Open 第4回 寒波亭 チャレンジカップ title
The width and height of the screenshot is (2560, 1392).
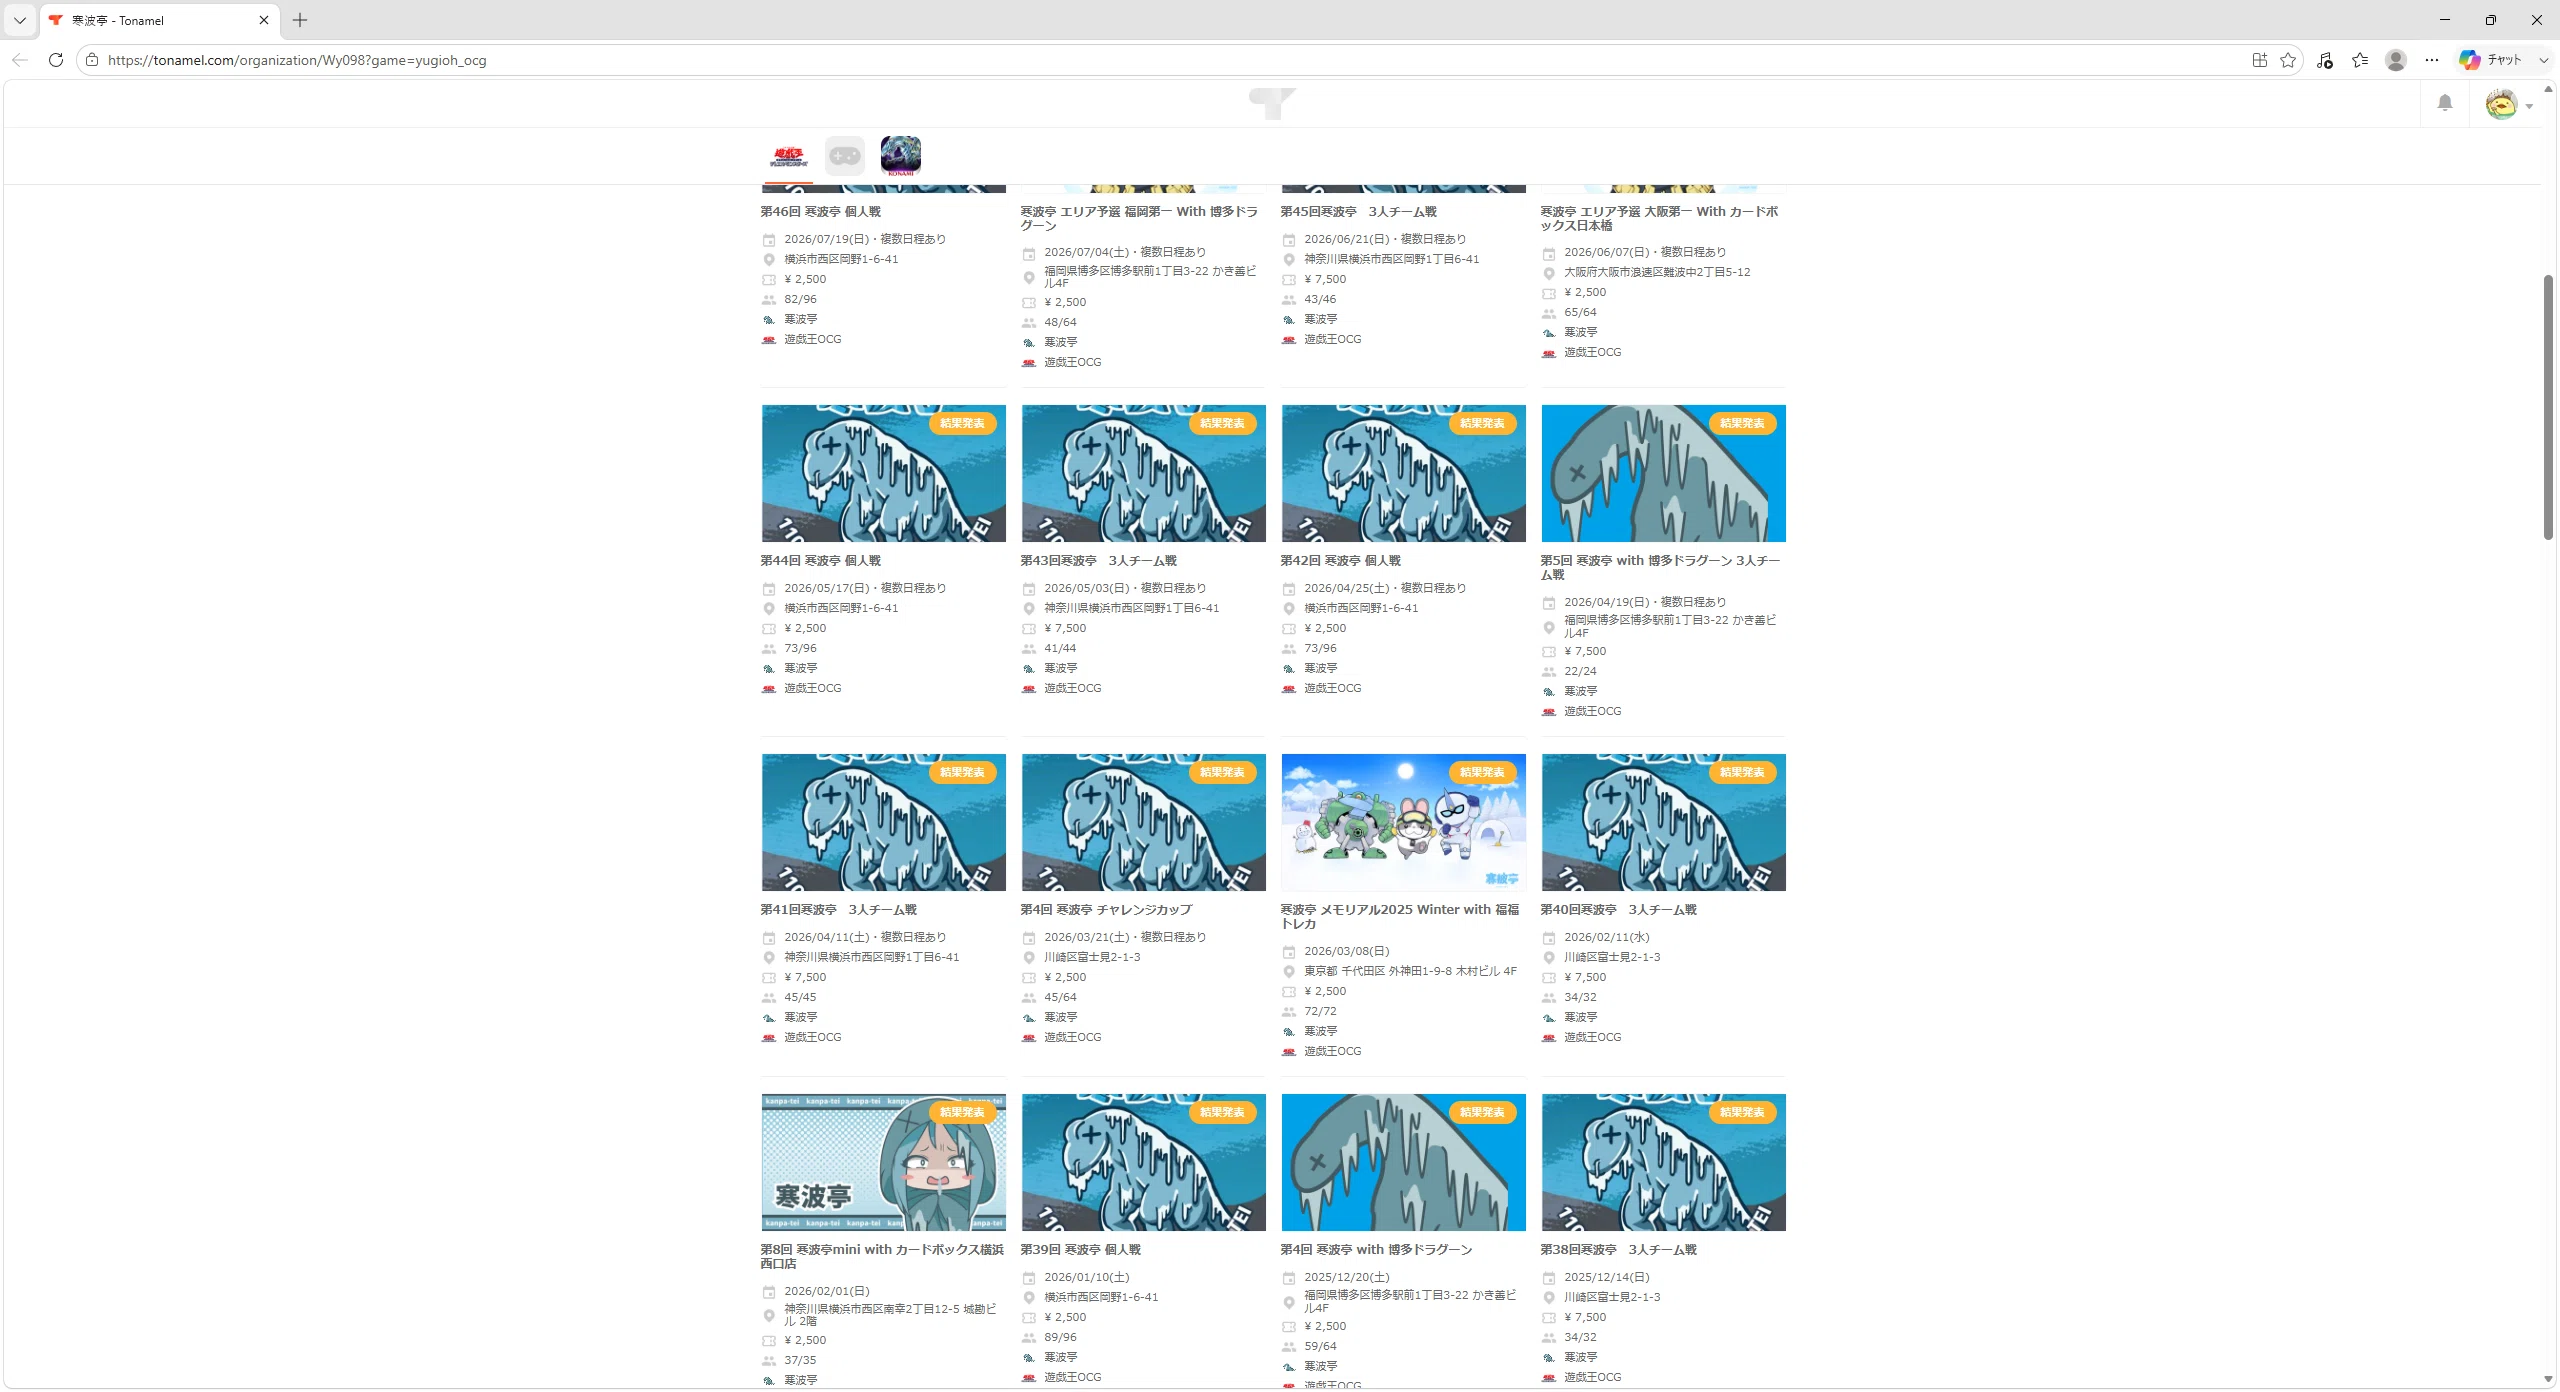(x=1106, y=910)
